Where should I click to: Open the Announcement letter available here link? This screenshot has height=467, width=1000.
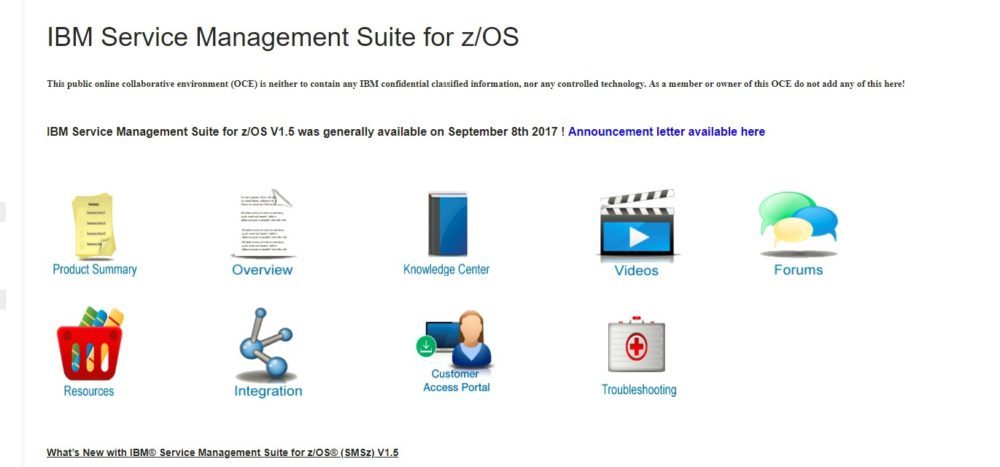(666, 132)
